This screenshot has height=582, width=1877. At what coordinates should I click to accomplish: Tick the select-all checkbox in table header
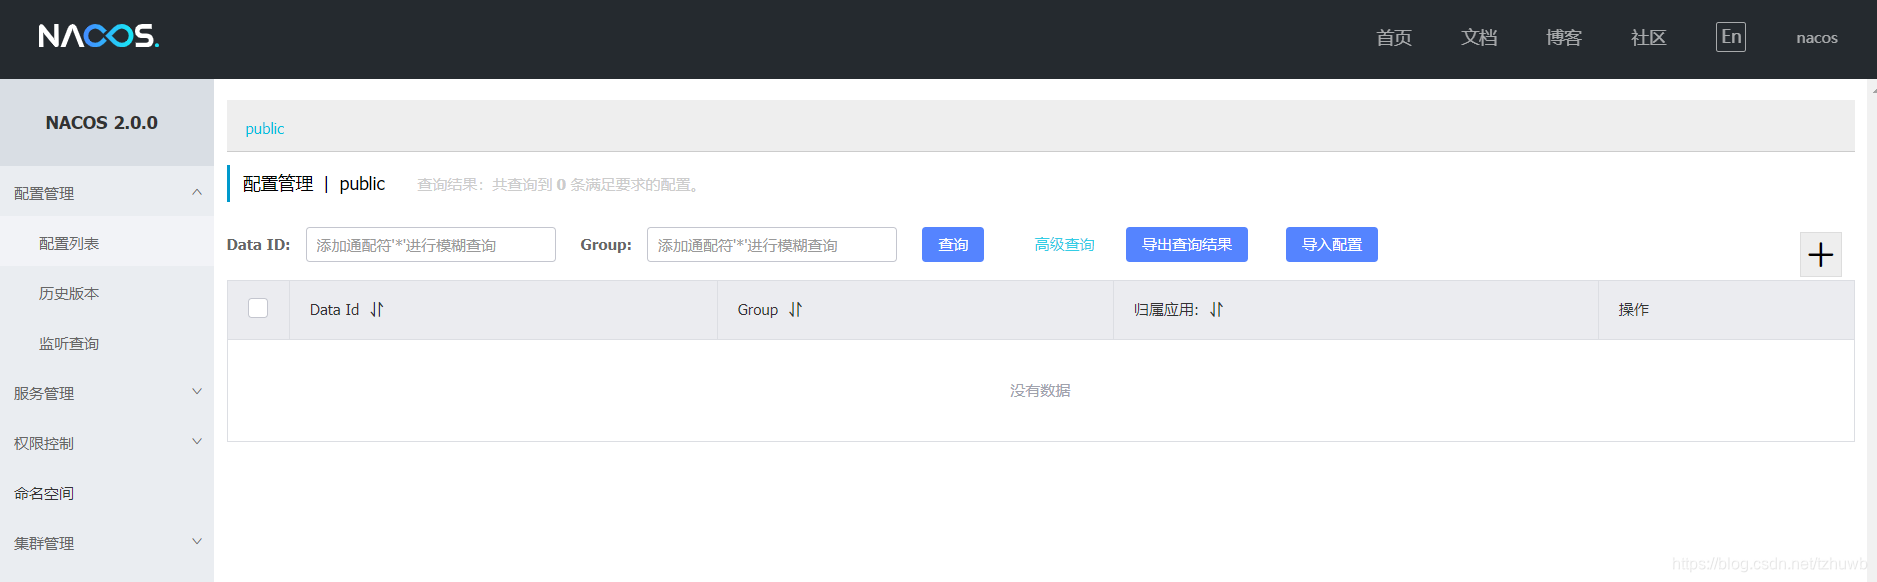(x=258, y=308)
